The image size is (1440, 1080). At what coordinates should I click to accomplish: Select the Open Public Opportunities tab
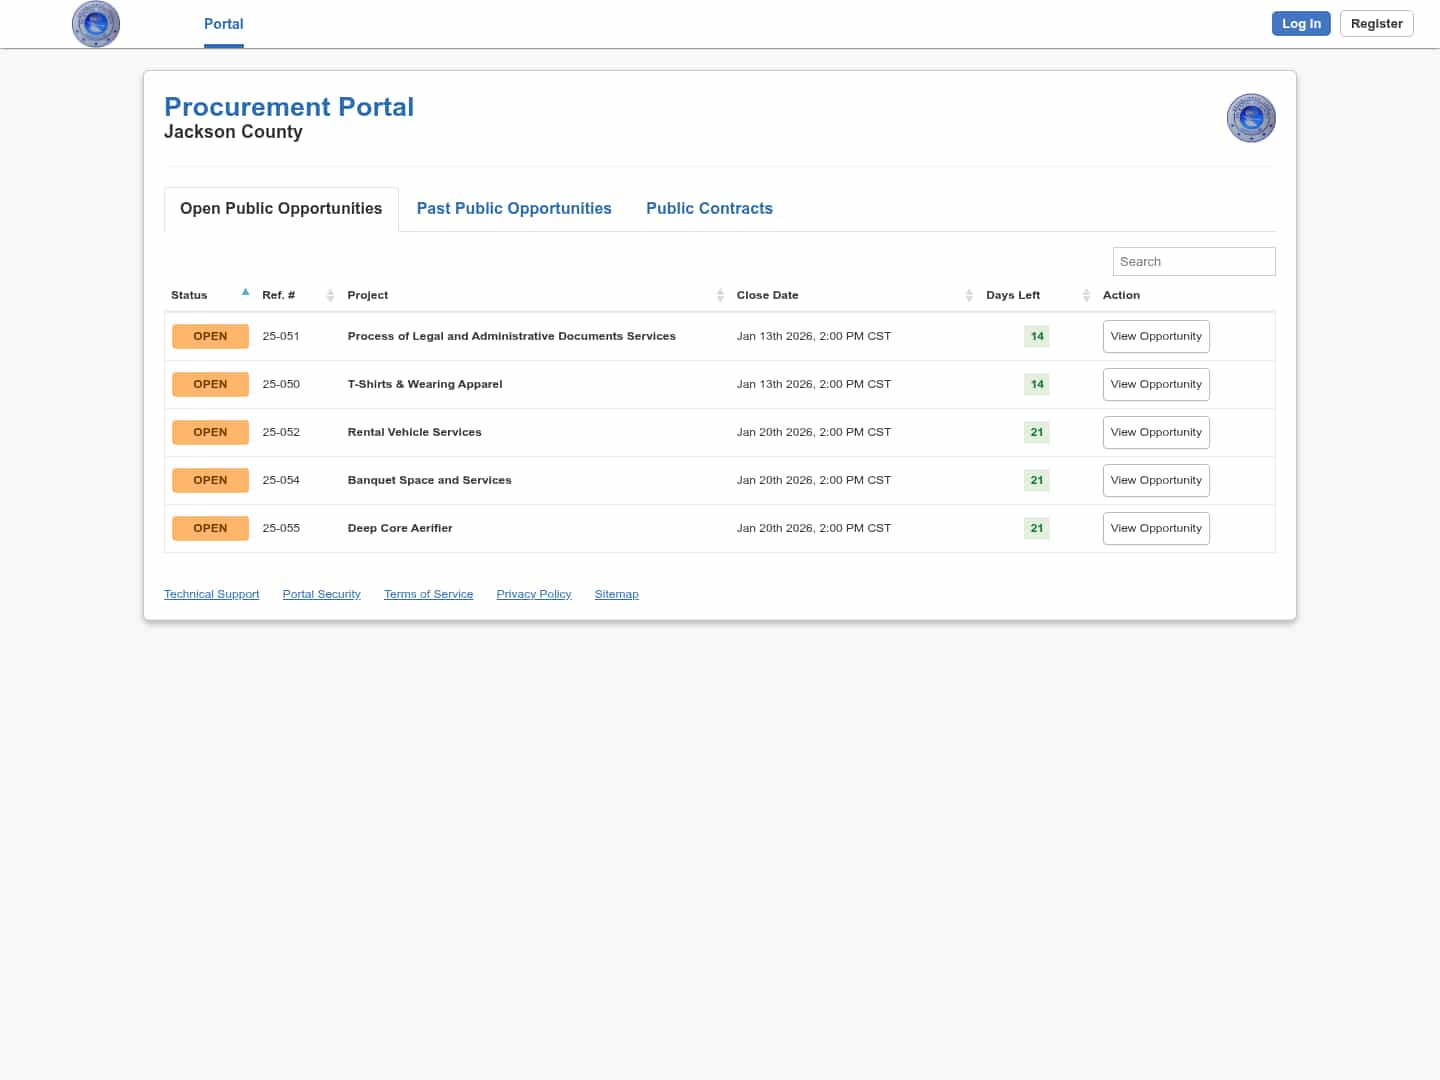click(281, 208)
